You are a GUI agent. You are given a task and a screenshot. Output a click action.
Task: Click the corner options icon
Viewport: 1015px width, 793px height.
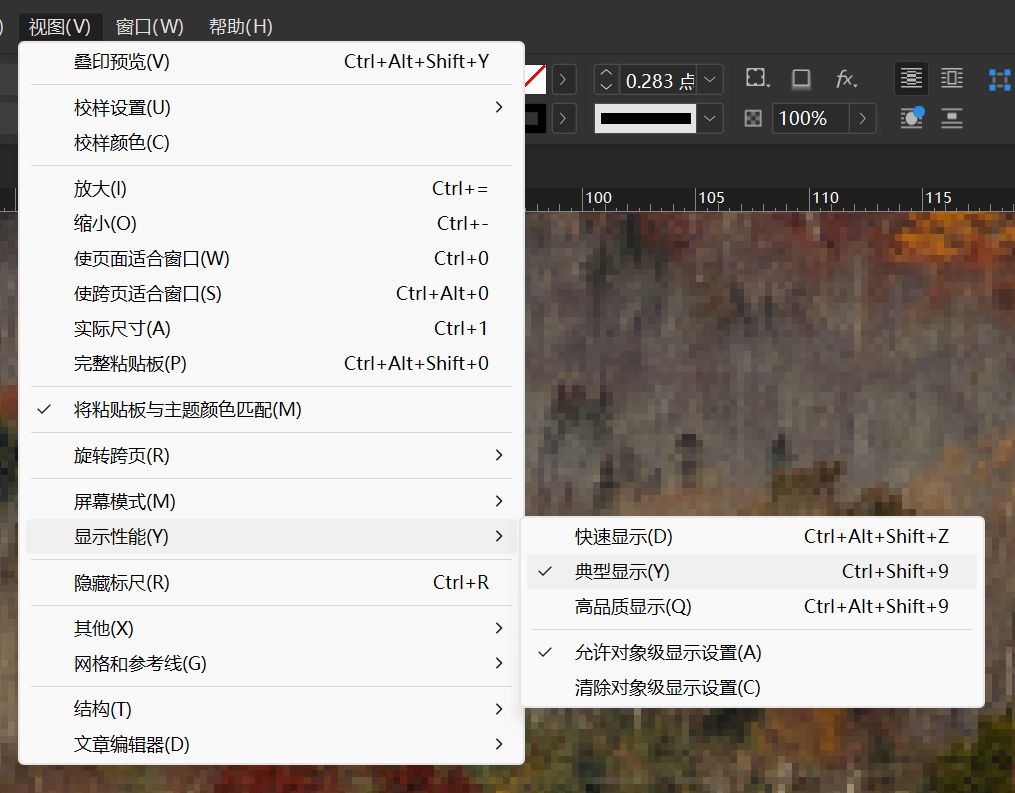click(756, 79)
